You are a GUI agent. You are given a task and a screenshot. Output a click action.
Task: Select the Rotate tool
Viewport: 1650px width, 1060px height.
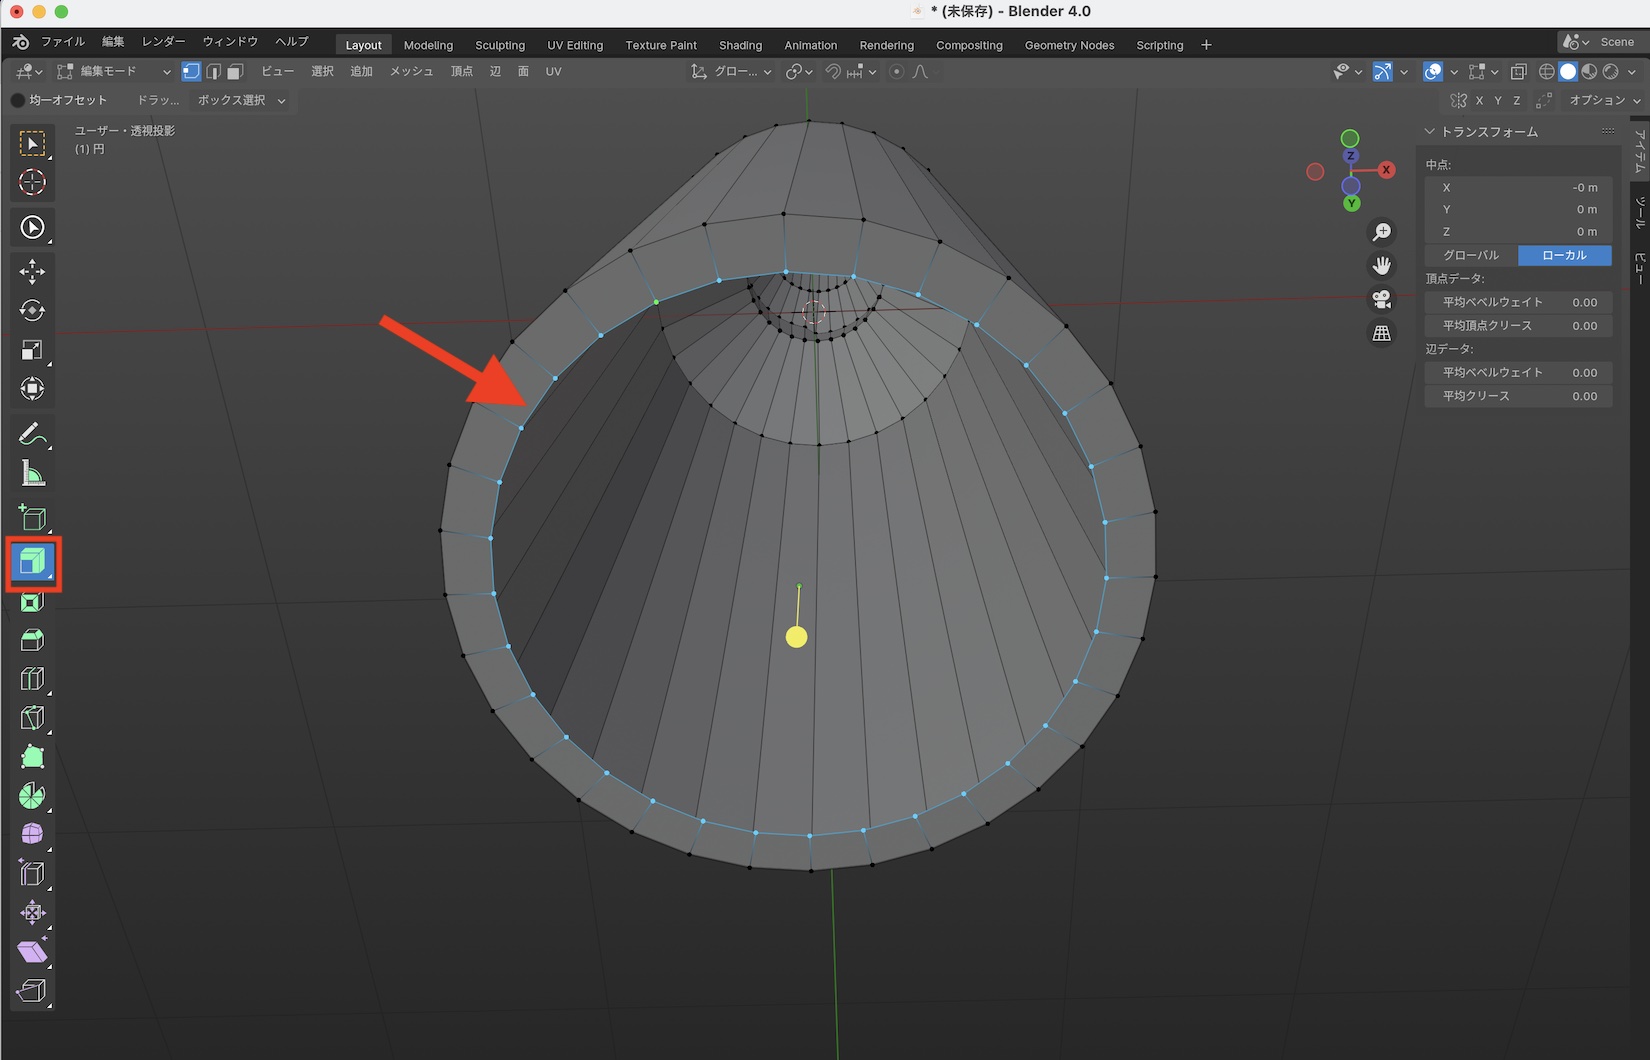tap(32, 311)
